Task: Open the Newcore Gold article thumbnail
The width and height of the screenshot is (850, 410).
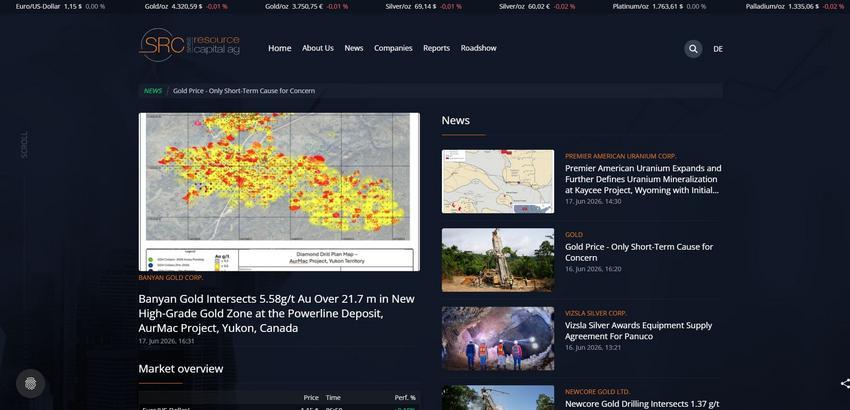Action: [498, 398]
